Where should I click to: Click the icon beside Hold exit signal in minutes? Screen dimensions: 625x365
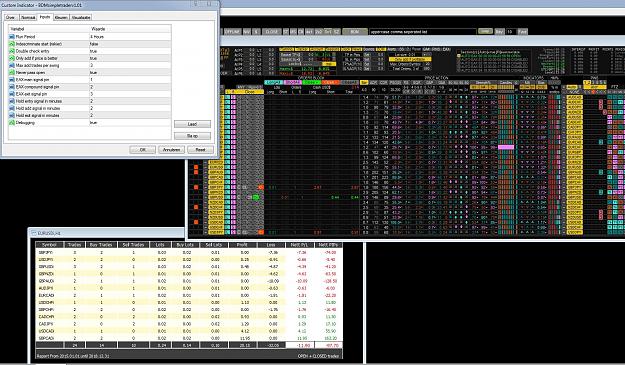12,116
